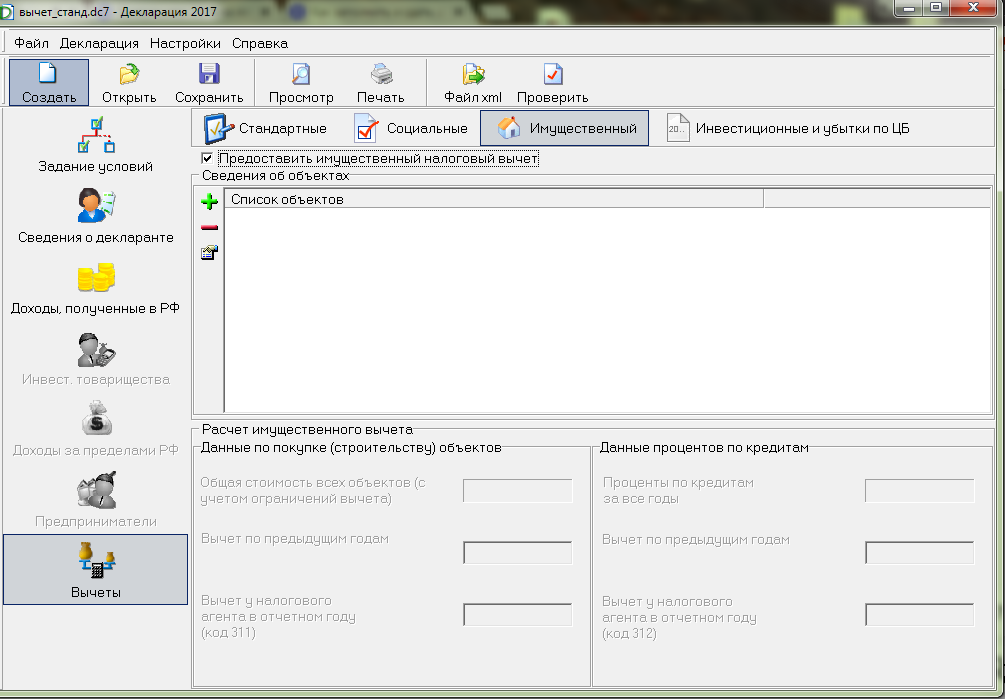Click the код 312 deduction field
Viewport: 1005px width, 699px height.
click(920, 615)
